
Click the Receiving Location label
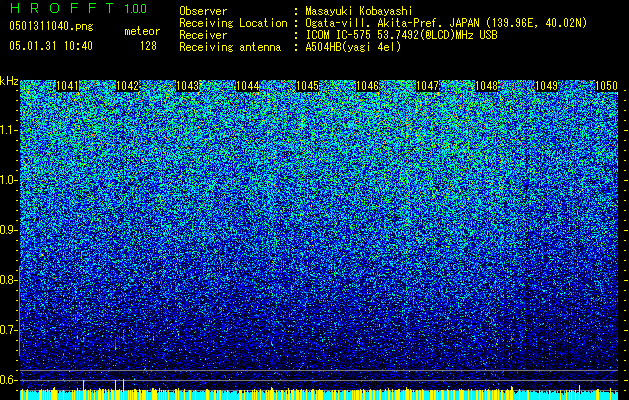233,23
